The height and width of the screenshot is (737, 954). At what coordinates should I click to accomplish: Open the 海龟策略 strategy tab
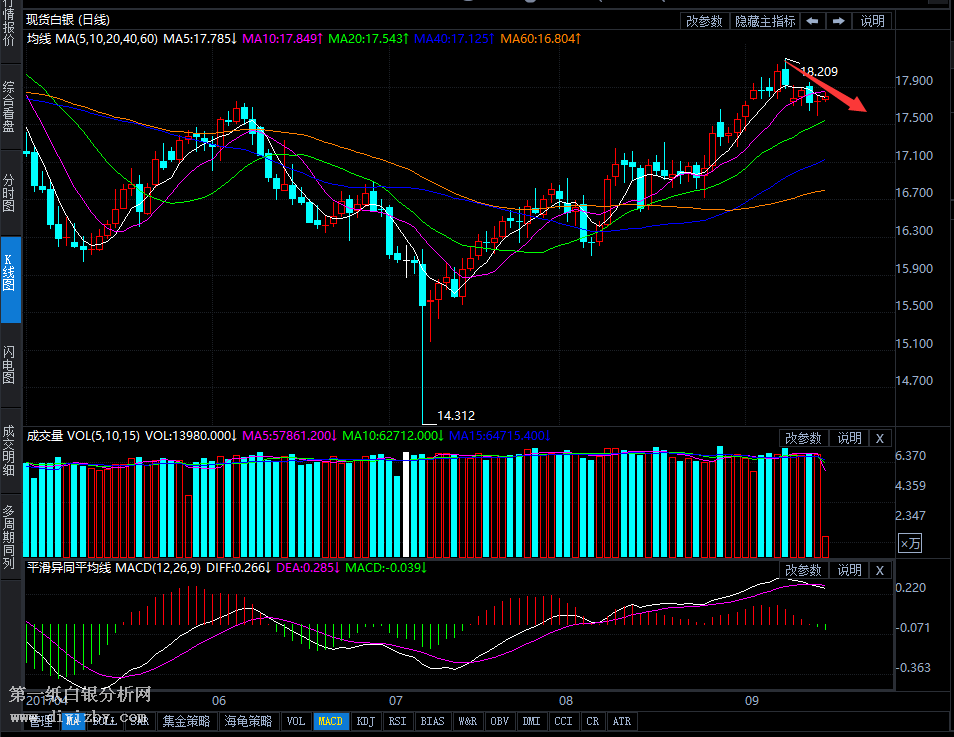pos(247,721)
